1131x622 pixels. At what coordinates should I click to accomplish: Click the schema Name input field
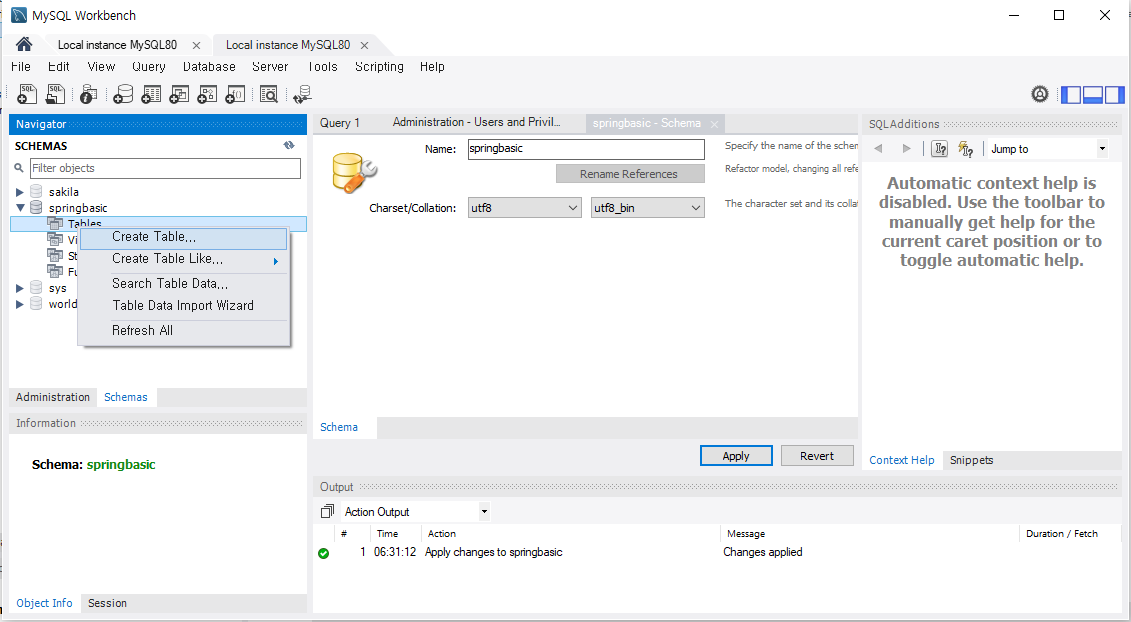(x=586, y=149)
